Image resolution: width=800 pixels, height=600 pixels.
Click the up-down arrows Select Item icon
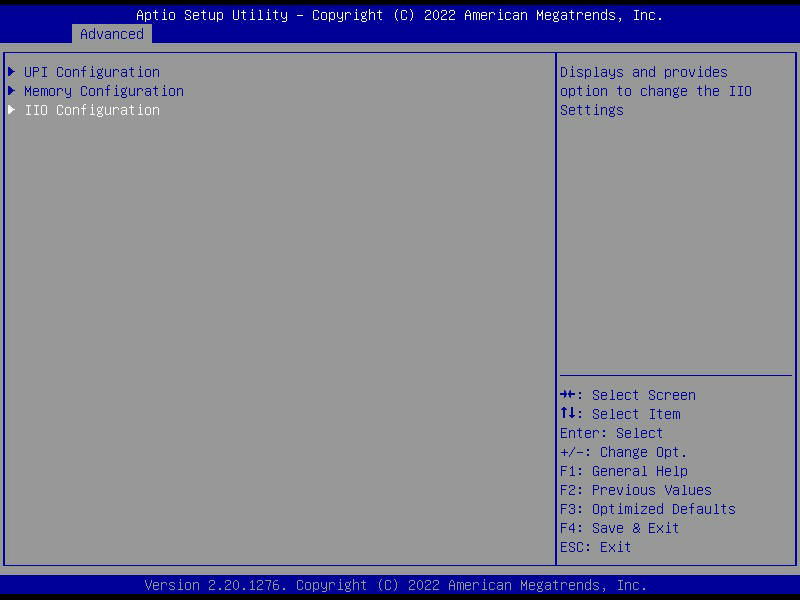click(567, 414)
